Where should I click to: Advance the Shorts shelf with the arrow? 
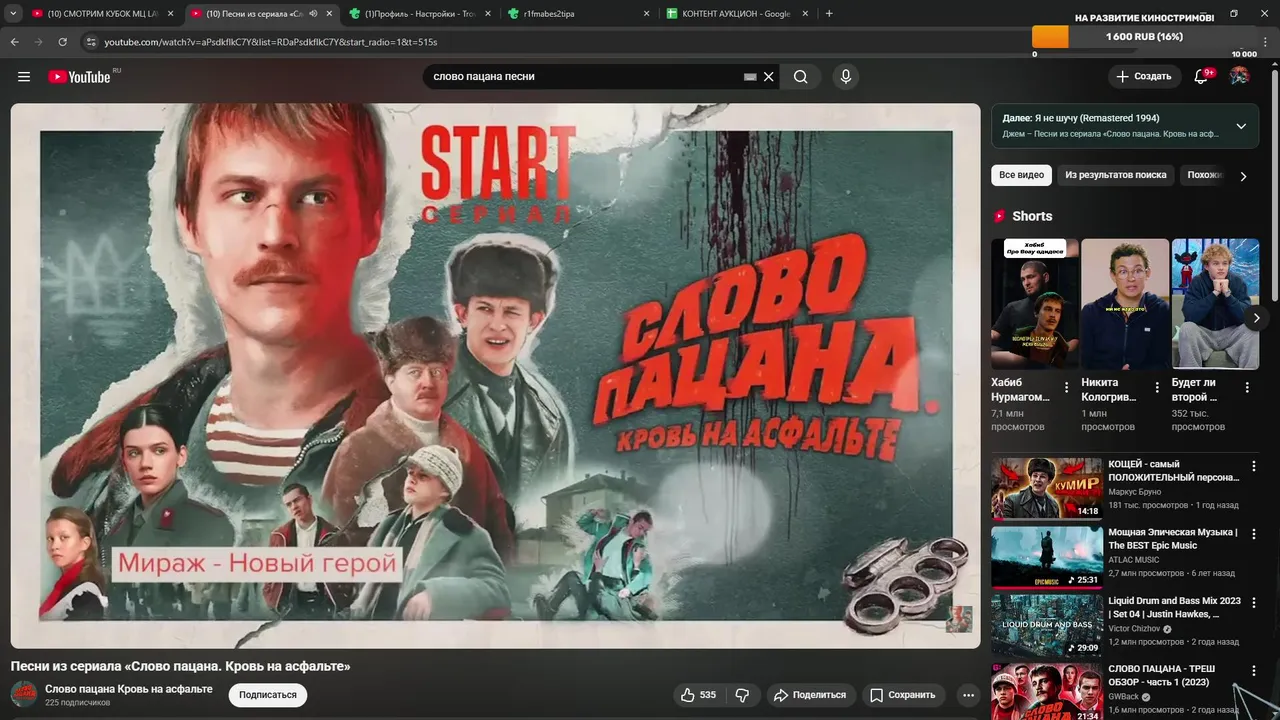click(x=1256, y=318)
